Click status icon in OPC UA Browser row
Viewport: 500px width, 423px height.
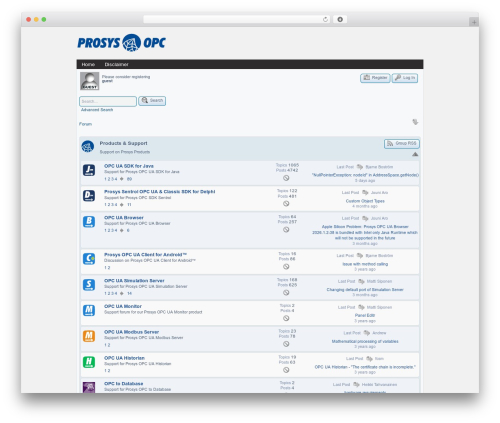286,230
